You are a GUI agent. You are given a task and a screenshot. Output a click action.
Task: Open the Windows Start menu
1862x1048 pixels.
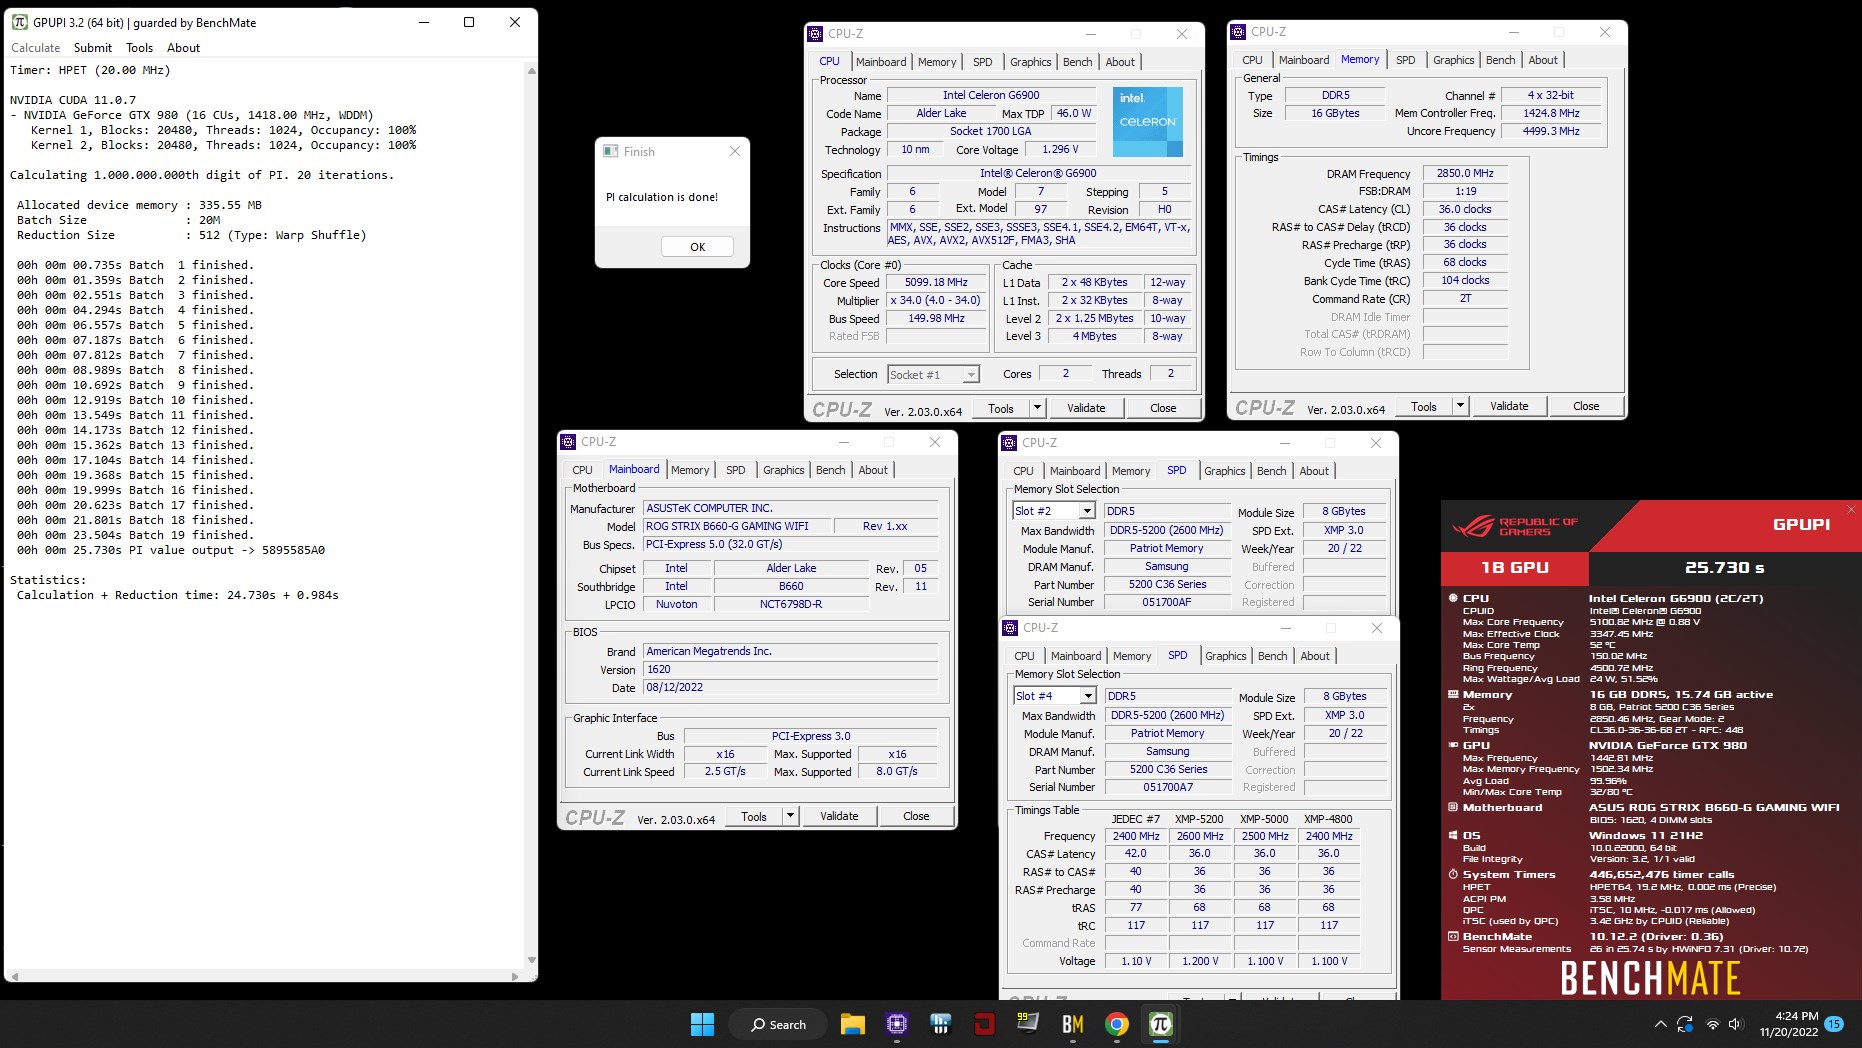[702, 1024]
